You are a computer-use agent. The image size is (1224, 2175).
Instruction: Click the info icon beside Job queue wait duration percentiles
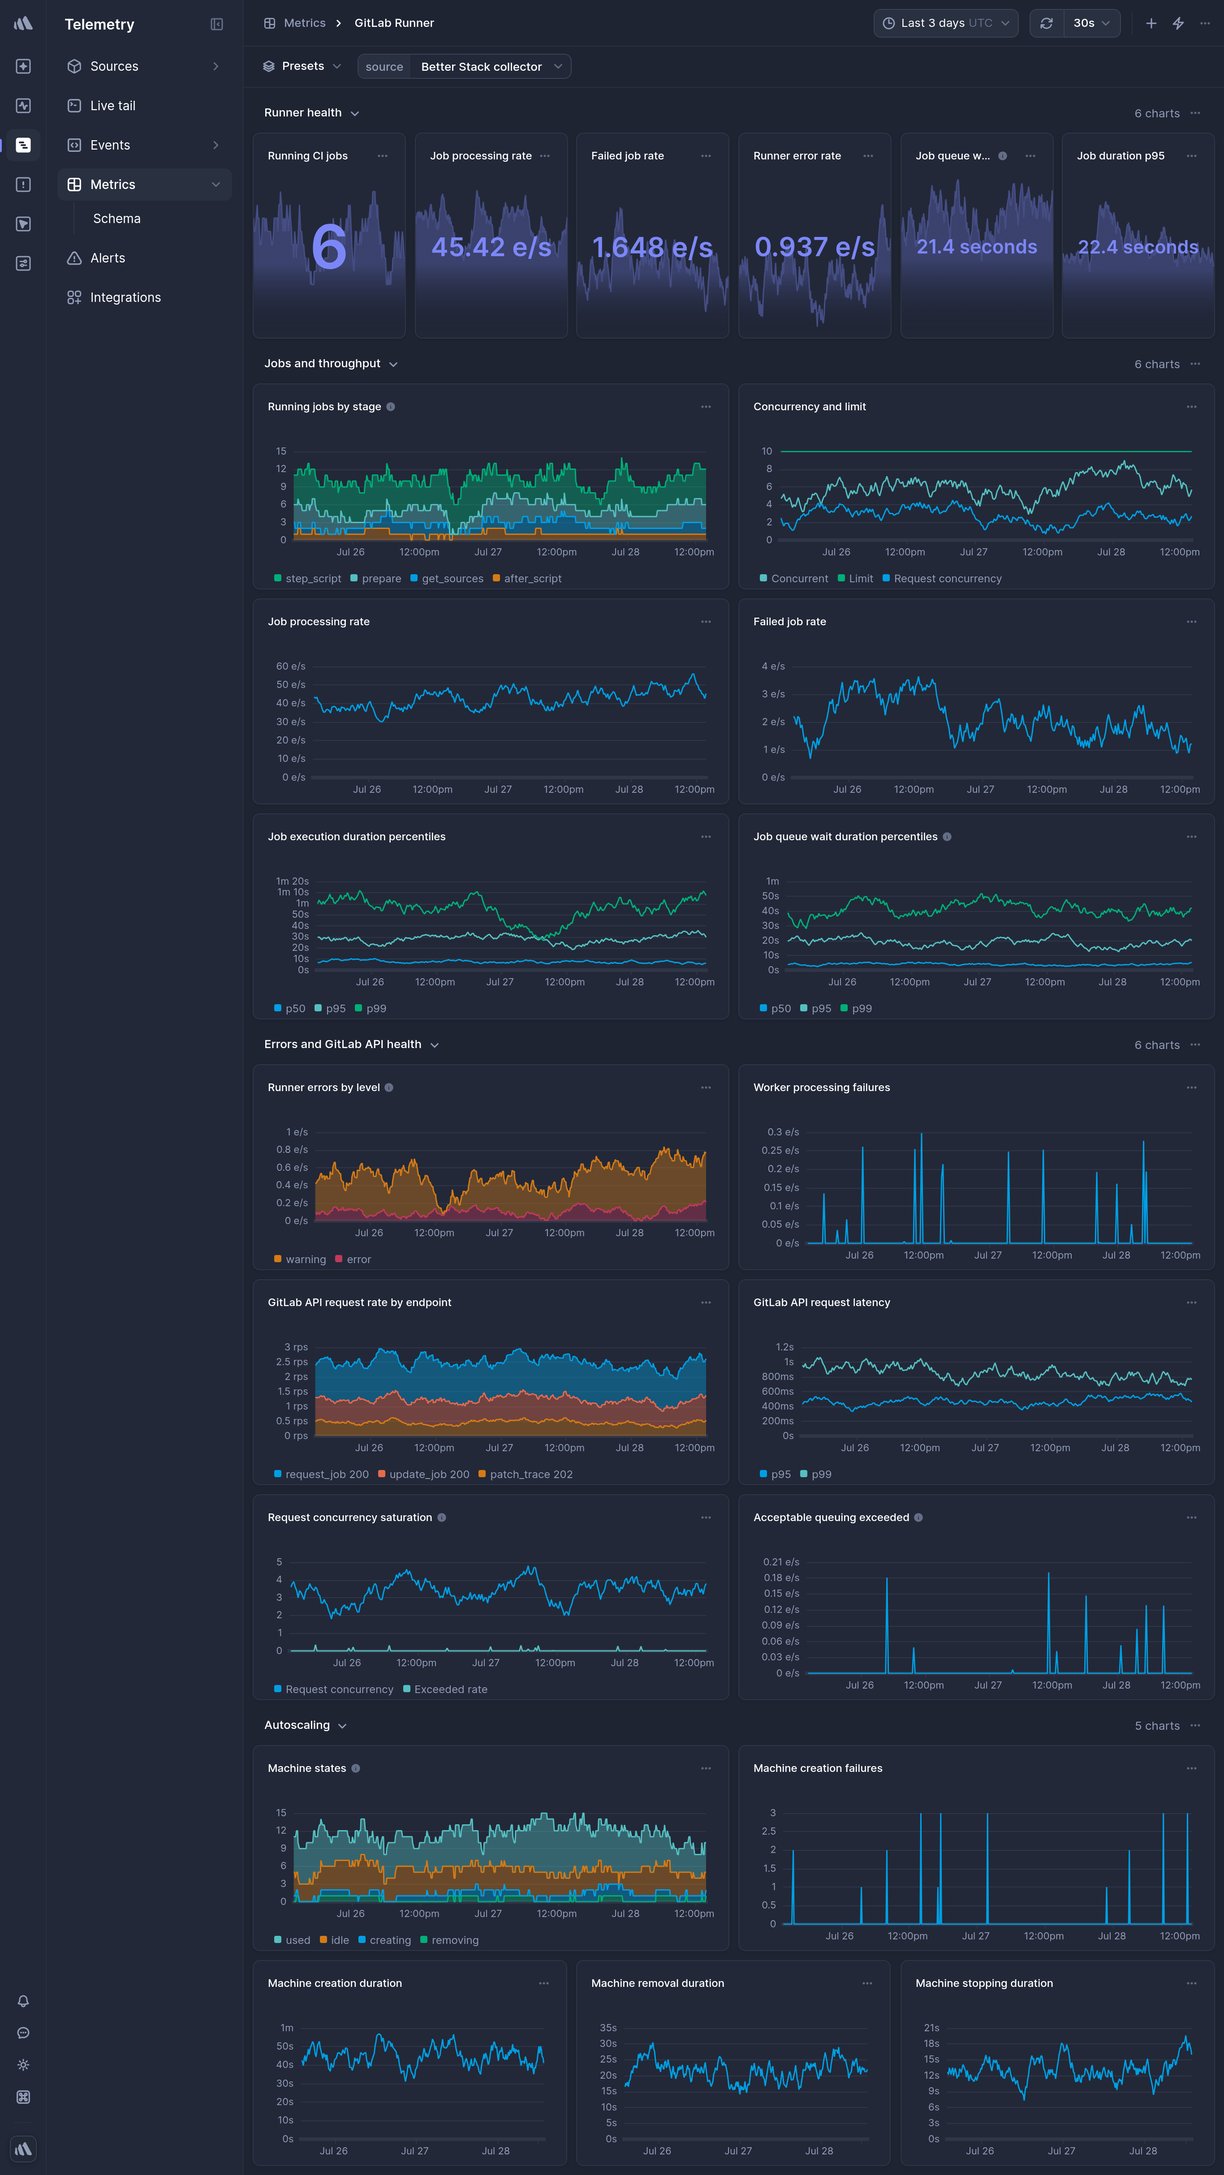tap(947, 837)
